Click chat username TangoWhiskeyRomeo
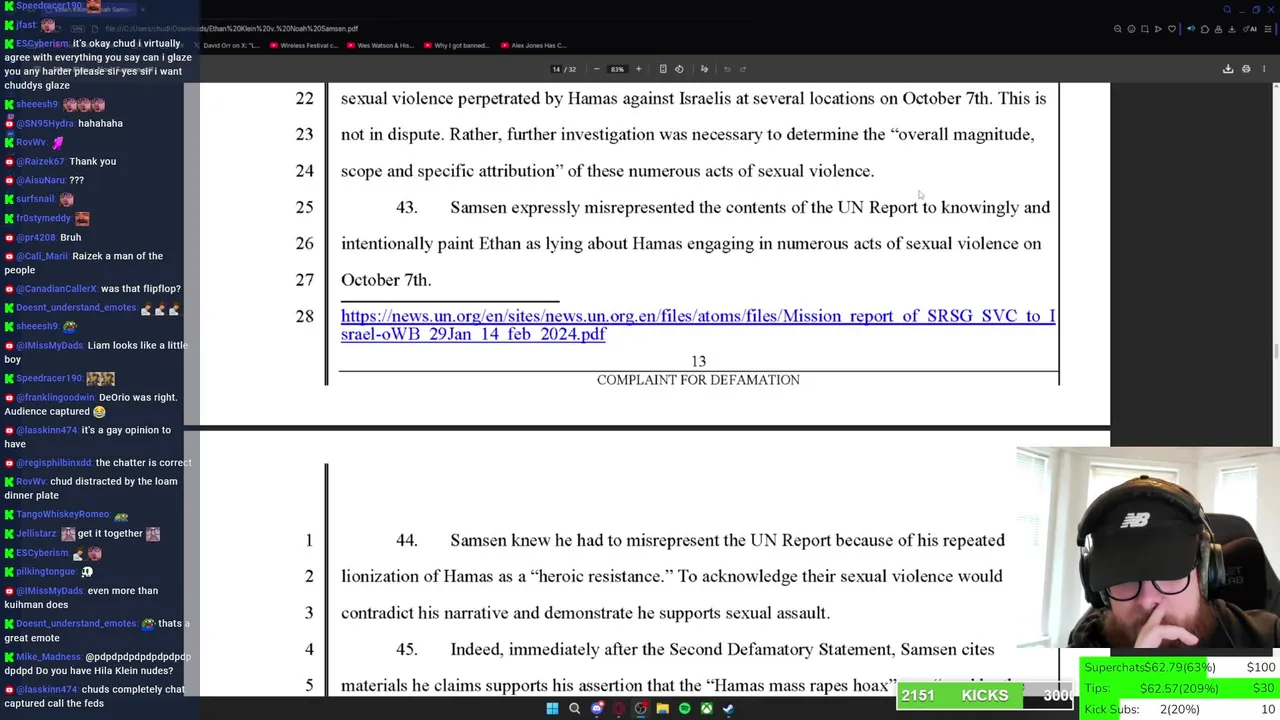 pyautogui.click(x=62, y=515)
